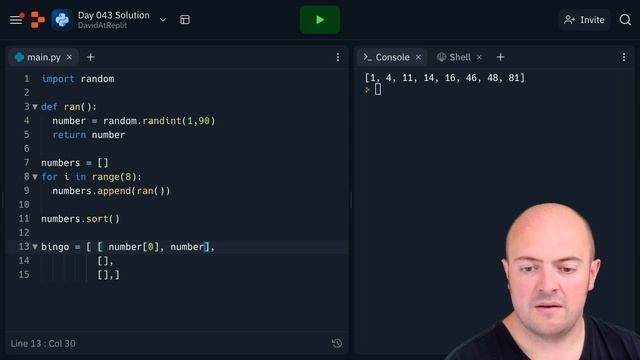Viewport: 640px width, 360px height.
Task: Toggle the layout panel icon
Action: [x=185, y=20]
